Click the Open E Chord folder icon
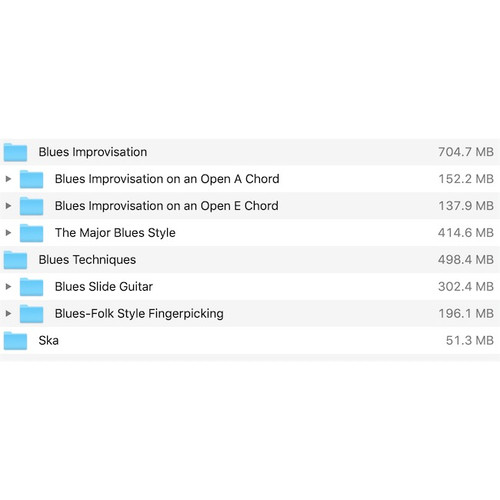 coord(31,206)
